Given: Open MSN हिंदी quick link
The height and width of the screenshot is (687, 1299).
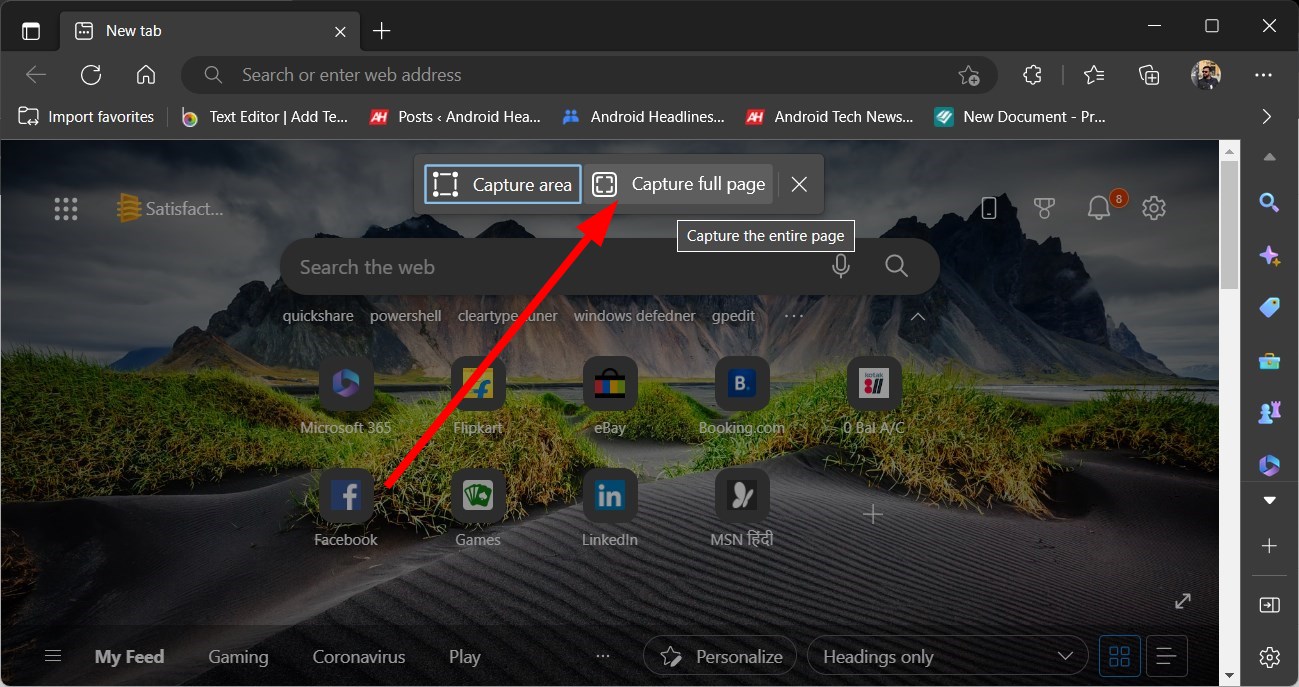Looking at the screenshot, I should coord(742,509).
